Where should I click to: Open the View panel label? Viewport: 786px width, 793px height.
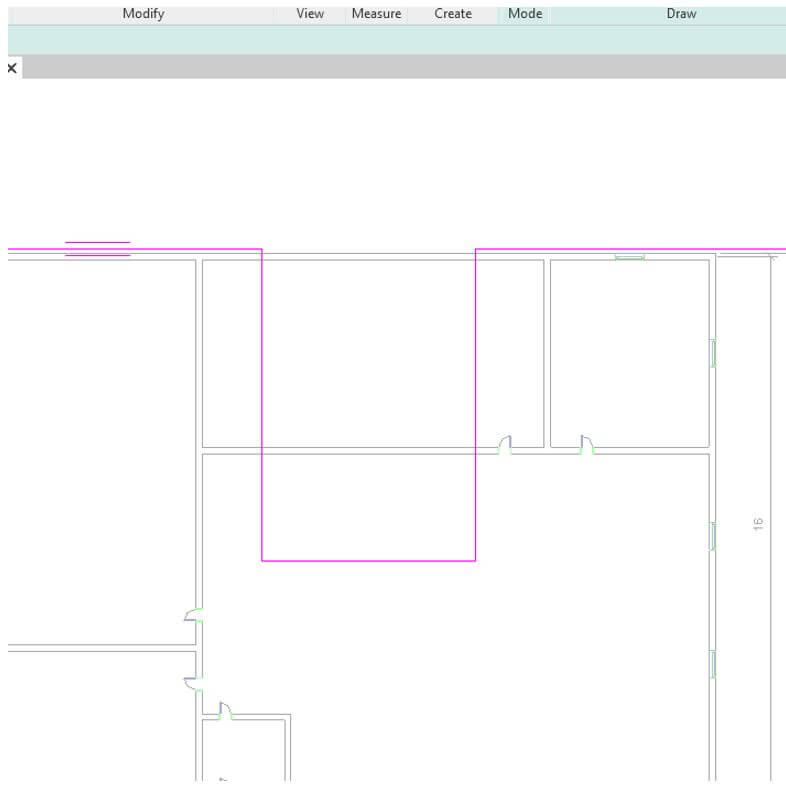(310, 14)
